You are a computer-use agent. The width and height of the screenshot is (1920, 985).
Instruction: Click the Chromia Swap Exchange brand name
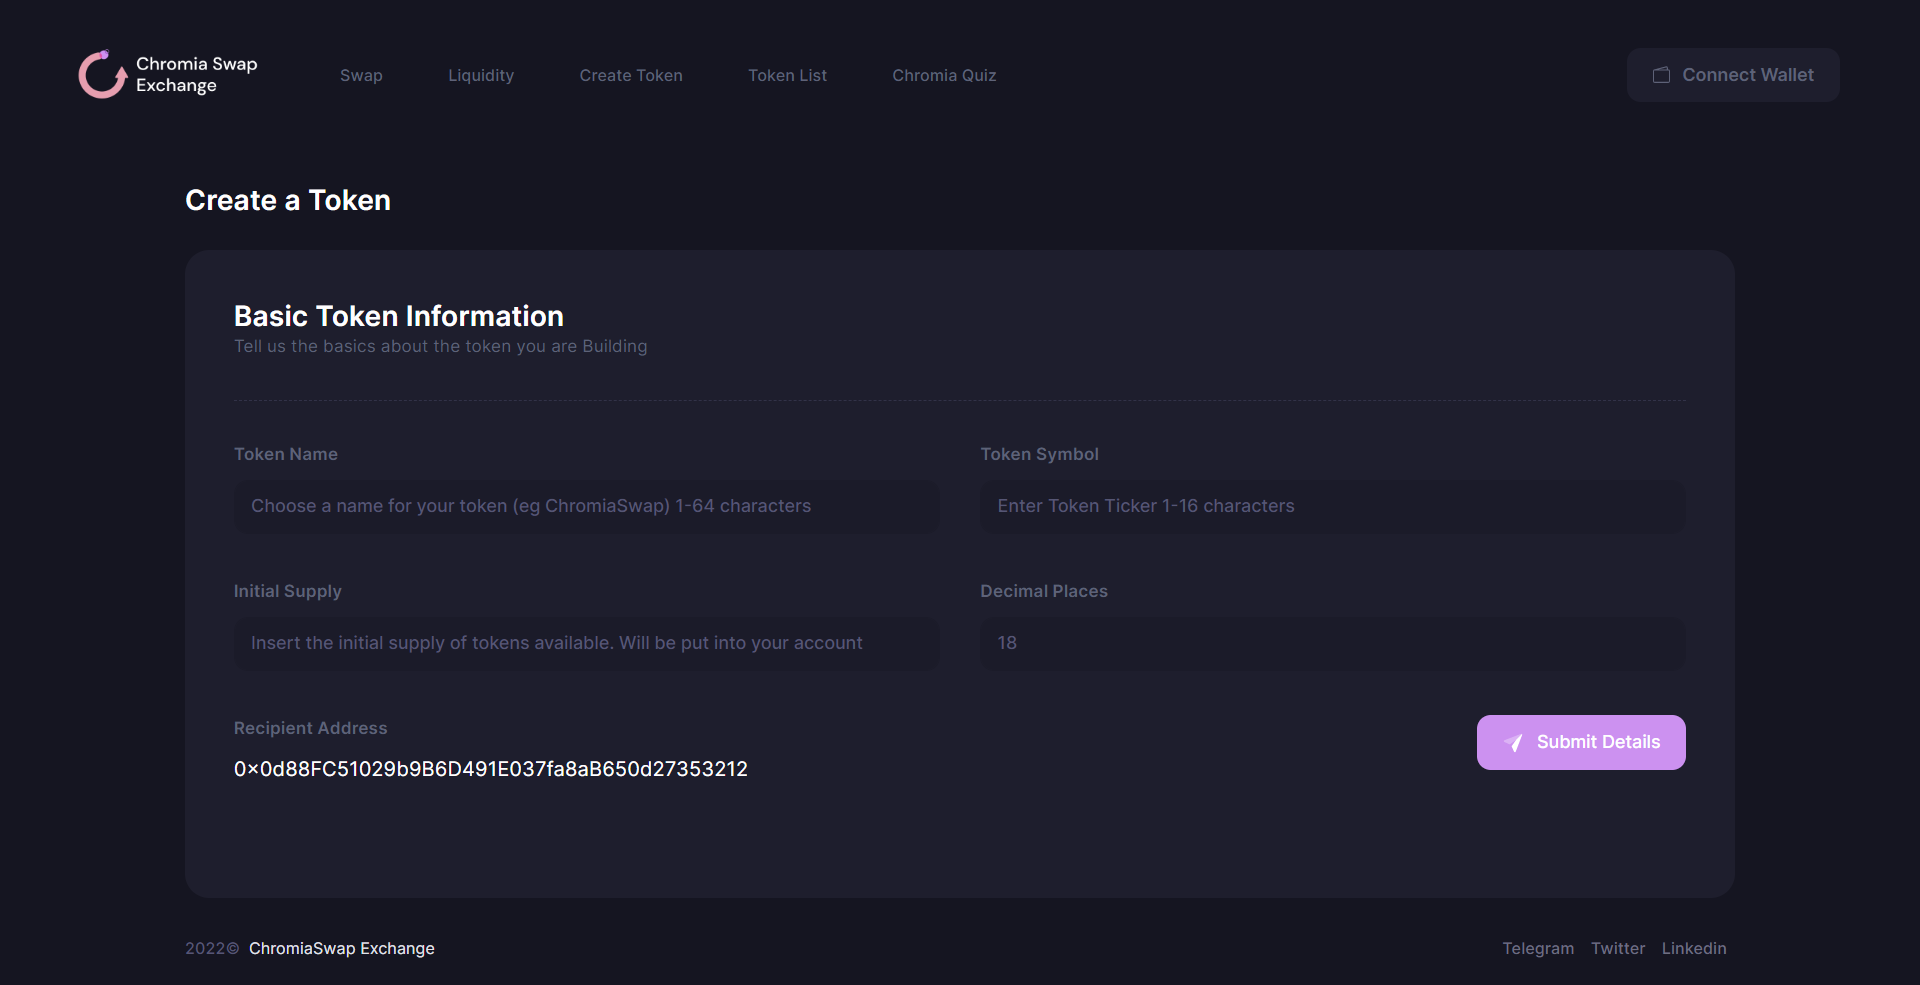click(196, 75)
